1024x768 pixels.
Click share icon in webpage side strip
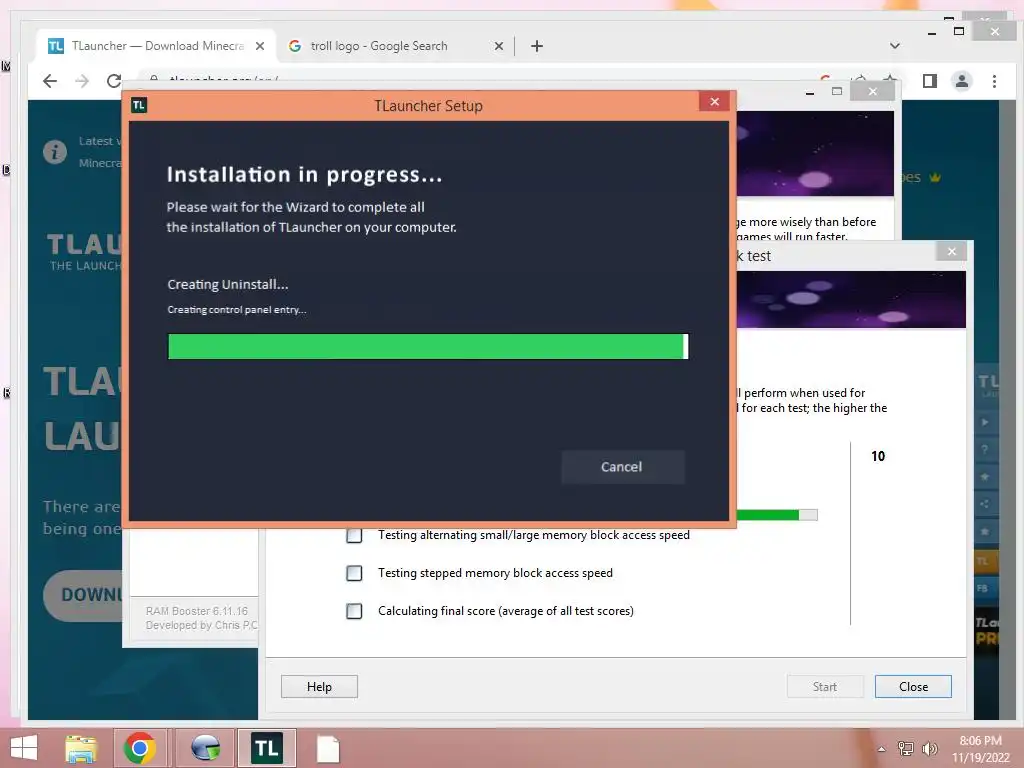(x=985, y=504)
